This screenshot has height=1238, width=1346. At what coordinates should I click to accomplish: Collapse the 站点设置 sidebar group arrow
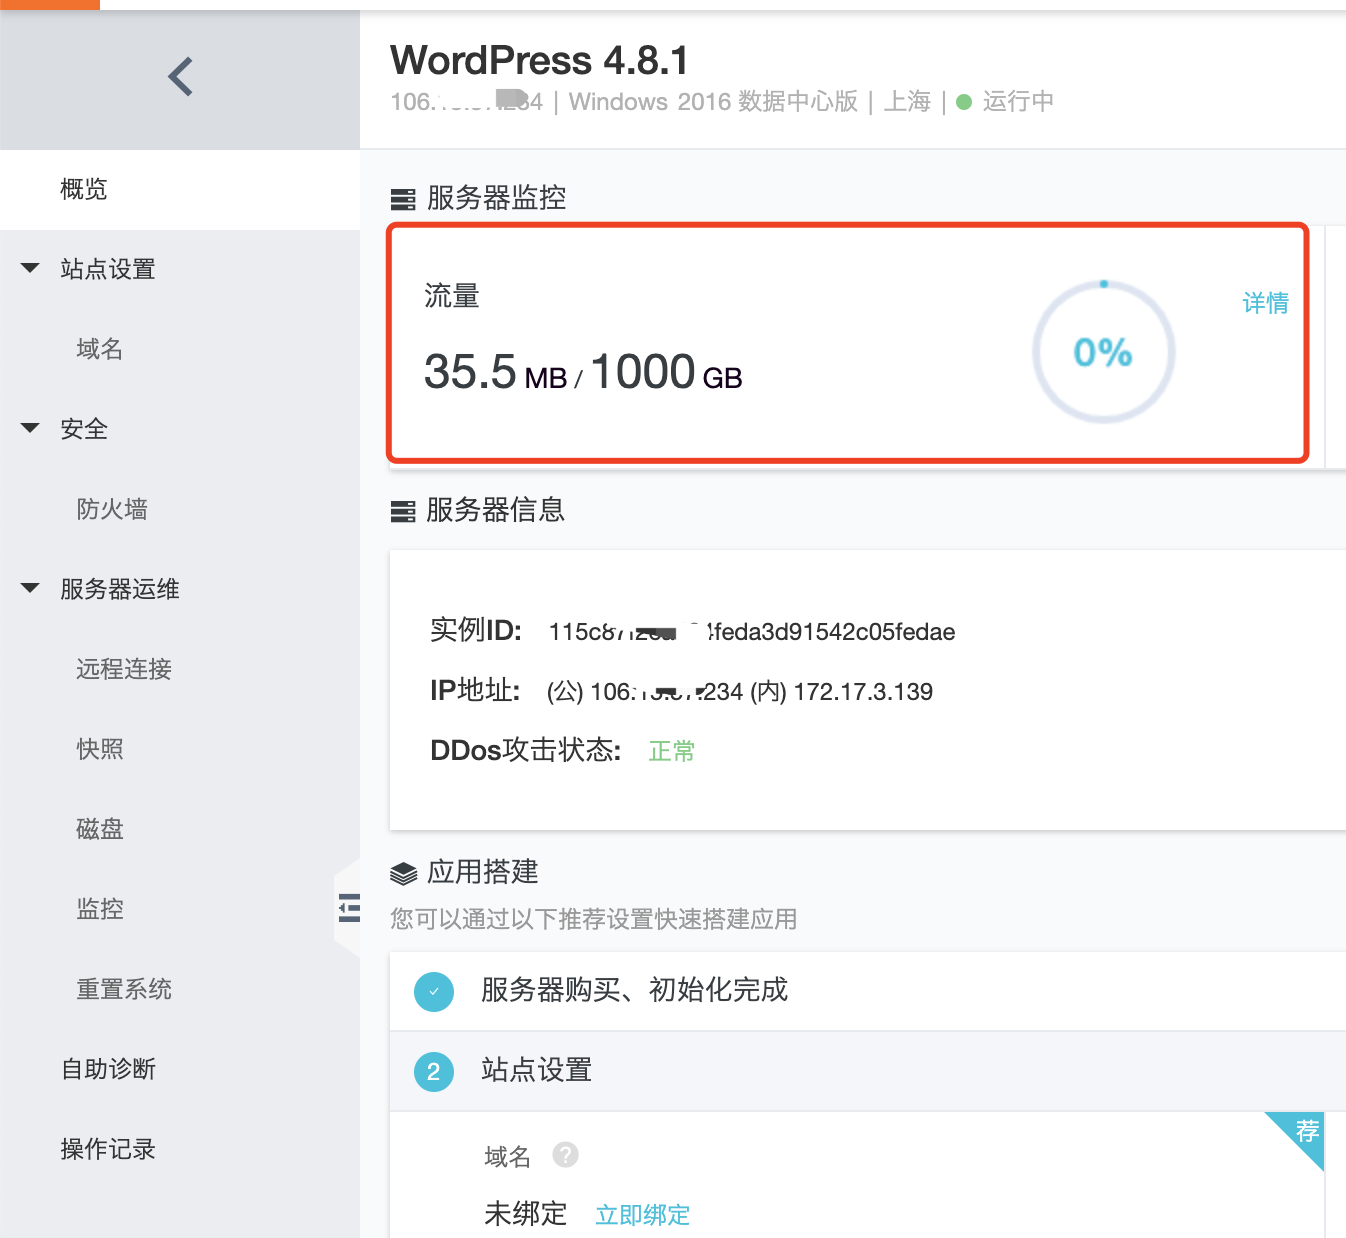(30, 268)
